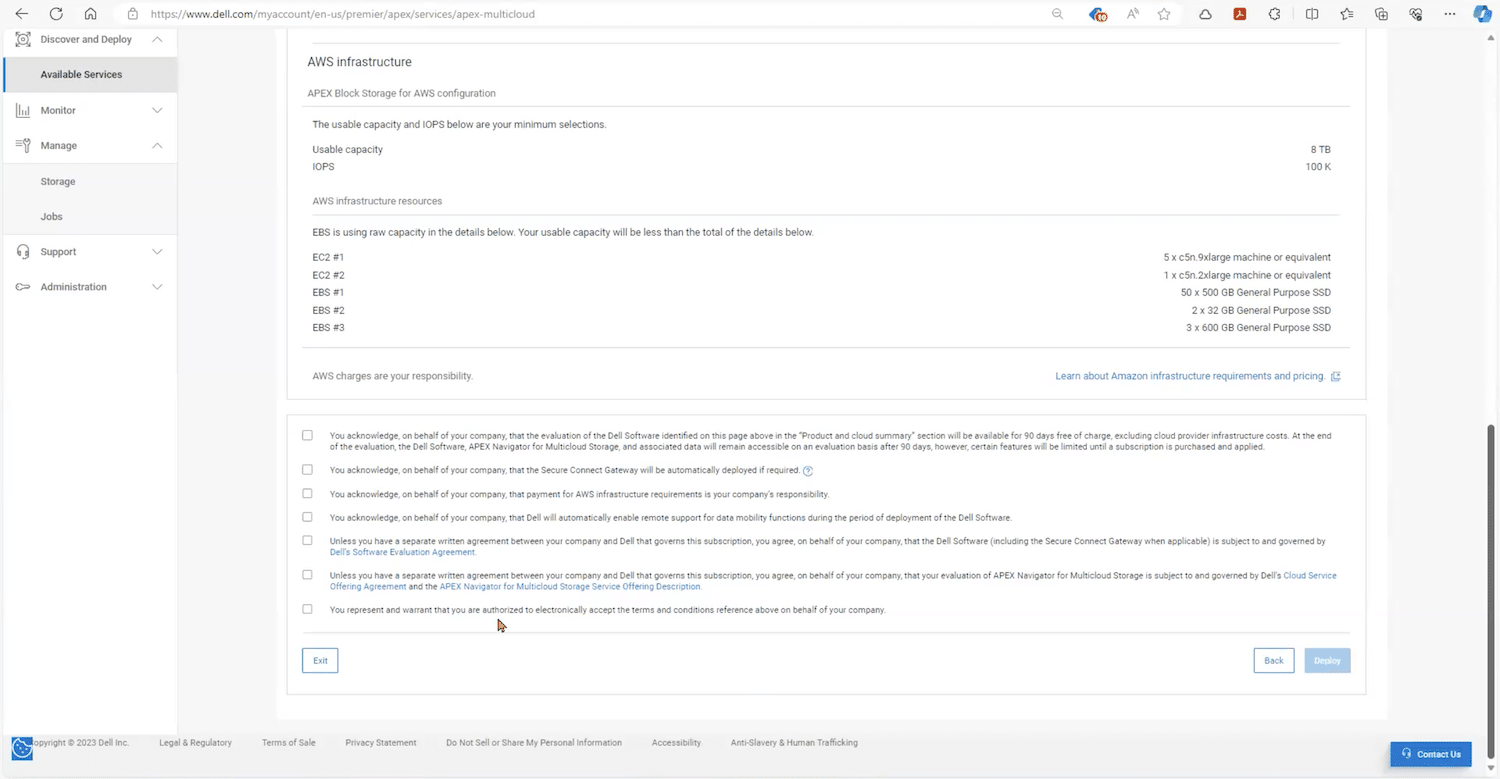Check the Software Evaluation Agreement box
The width and height of the screenshot is (1500, 779).
(x=307, y=540)
